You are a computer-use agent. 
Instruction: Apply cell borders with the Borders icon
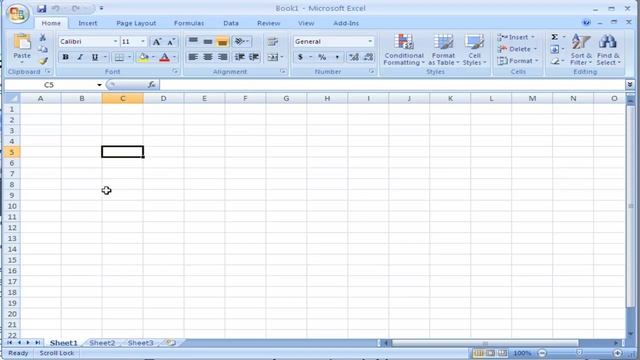(119, 57)
